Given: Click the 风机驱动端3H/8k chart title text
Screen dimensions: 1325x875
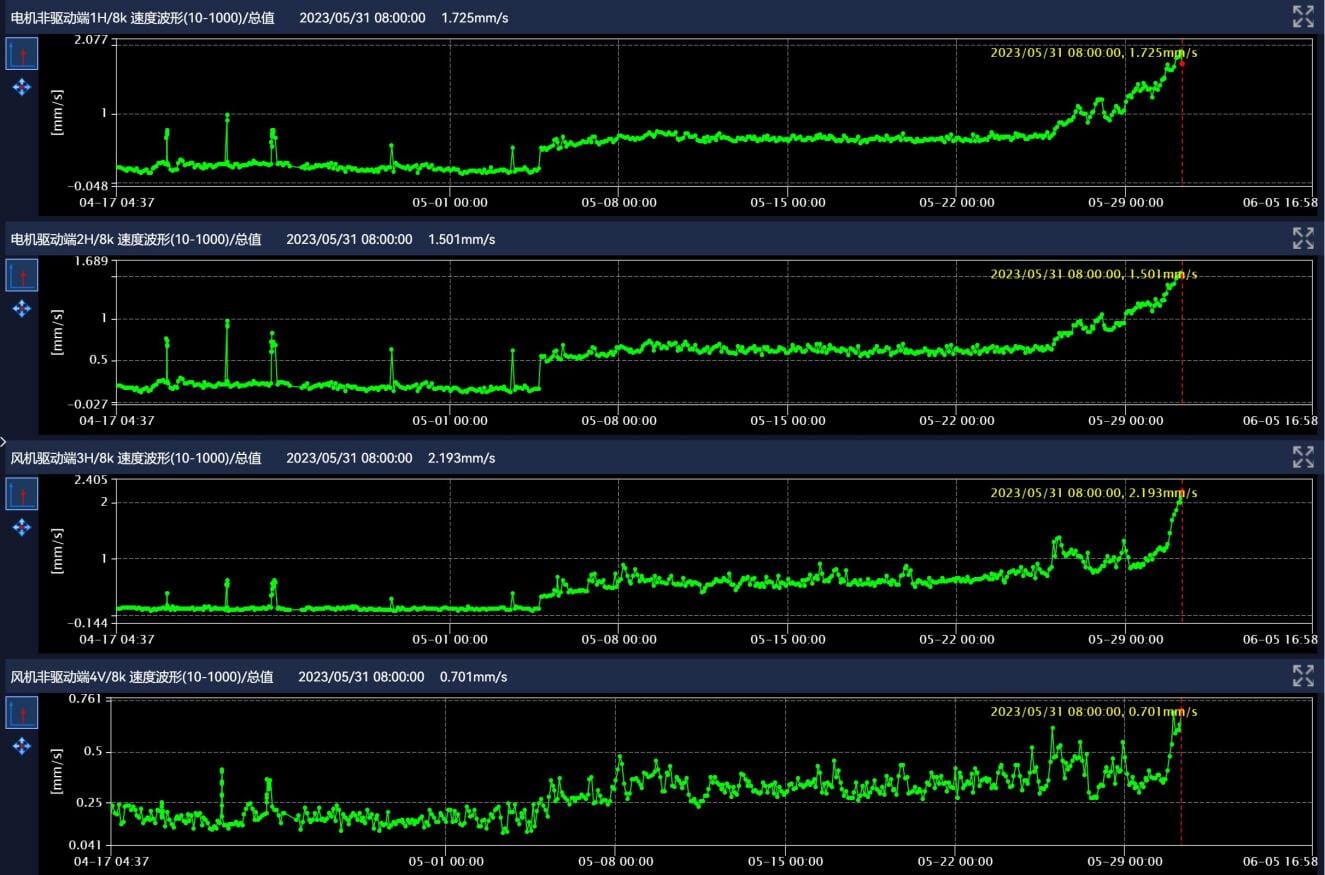Looking at the screenshot, I should click(x=136, y=458).
